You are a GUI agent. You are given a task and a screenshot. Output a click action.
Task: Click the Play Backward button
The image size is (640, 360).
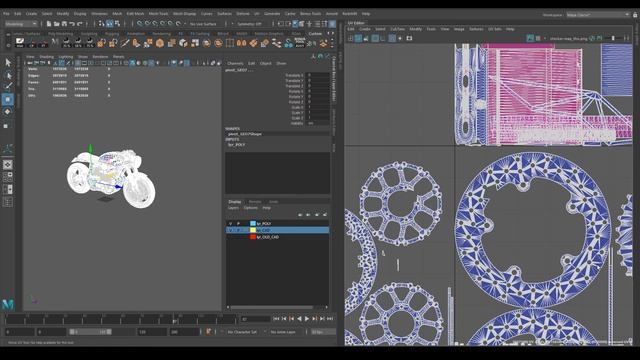(299, 319)
